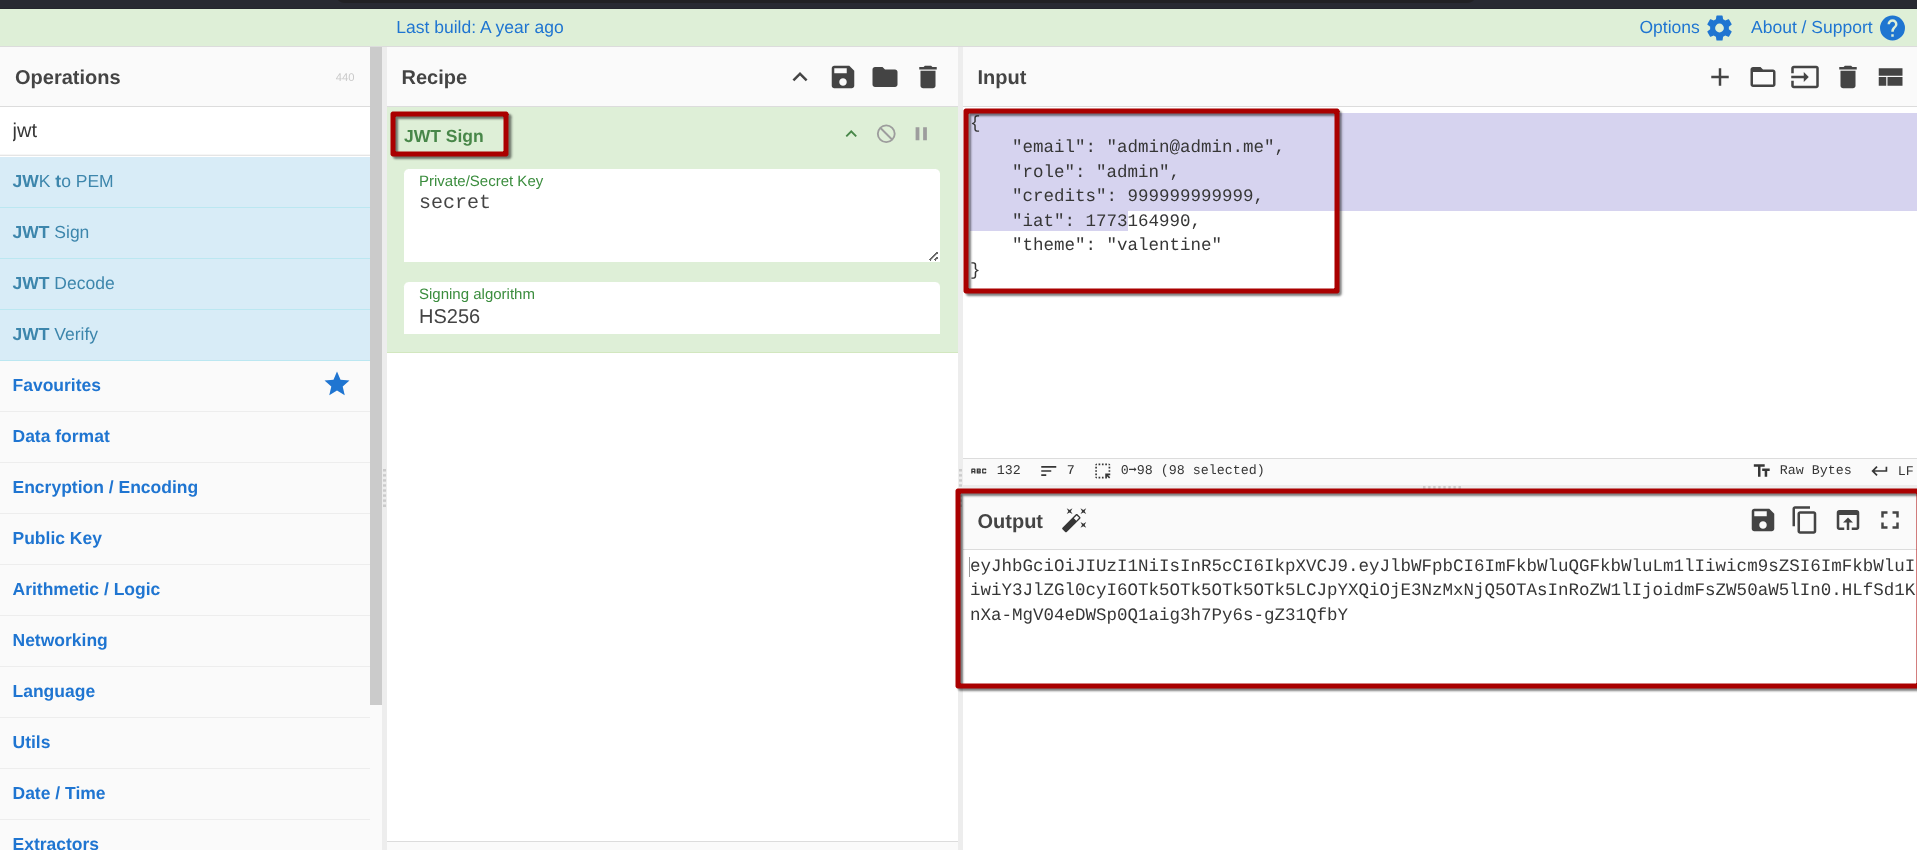Load a recipe via folder icon
The image size is (1917, 850).
[884, 77]
